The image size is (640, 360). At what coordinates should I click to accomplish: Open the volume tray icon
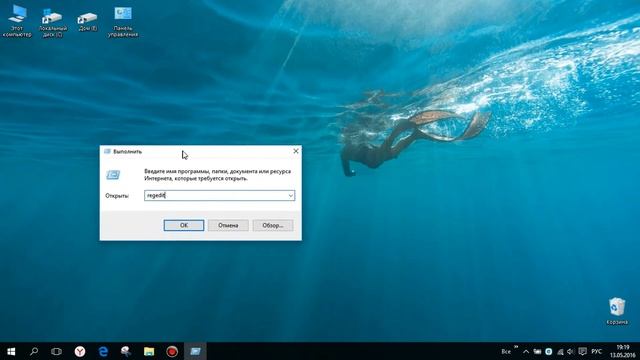click(571, 351)
